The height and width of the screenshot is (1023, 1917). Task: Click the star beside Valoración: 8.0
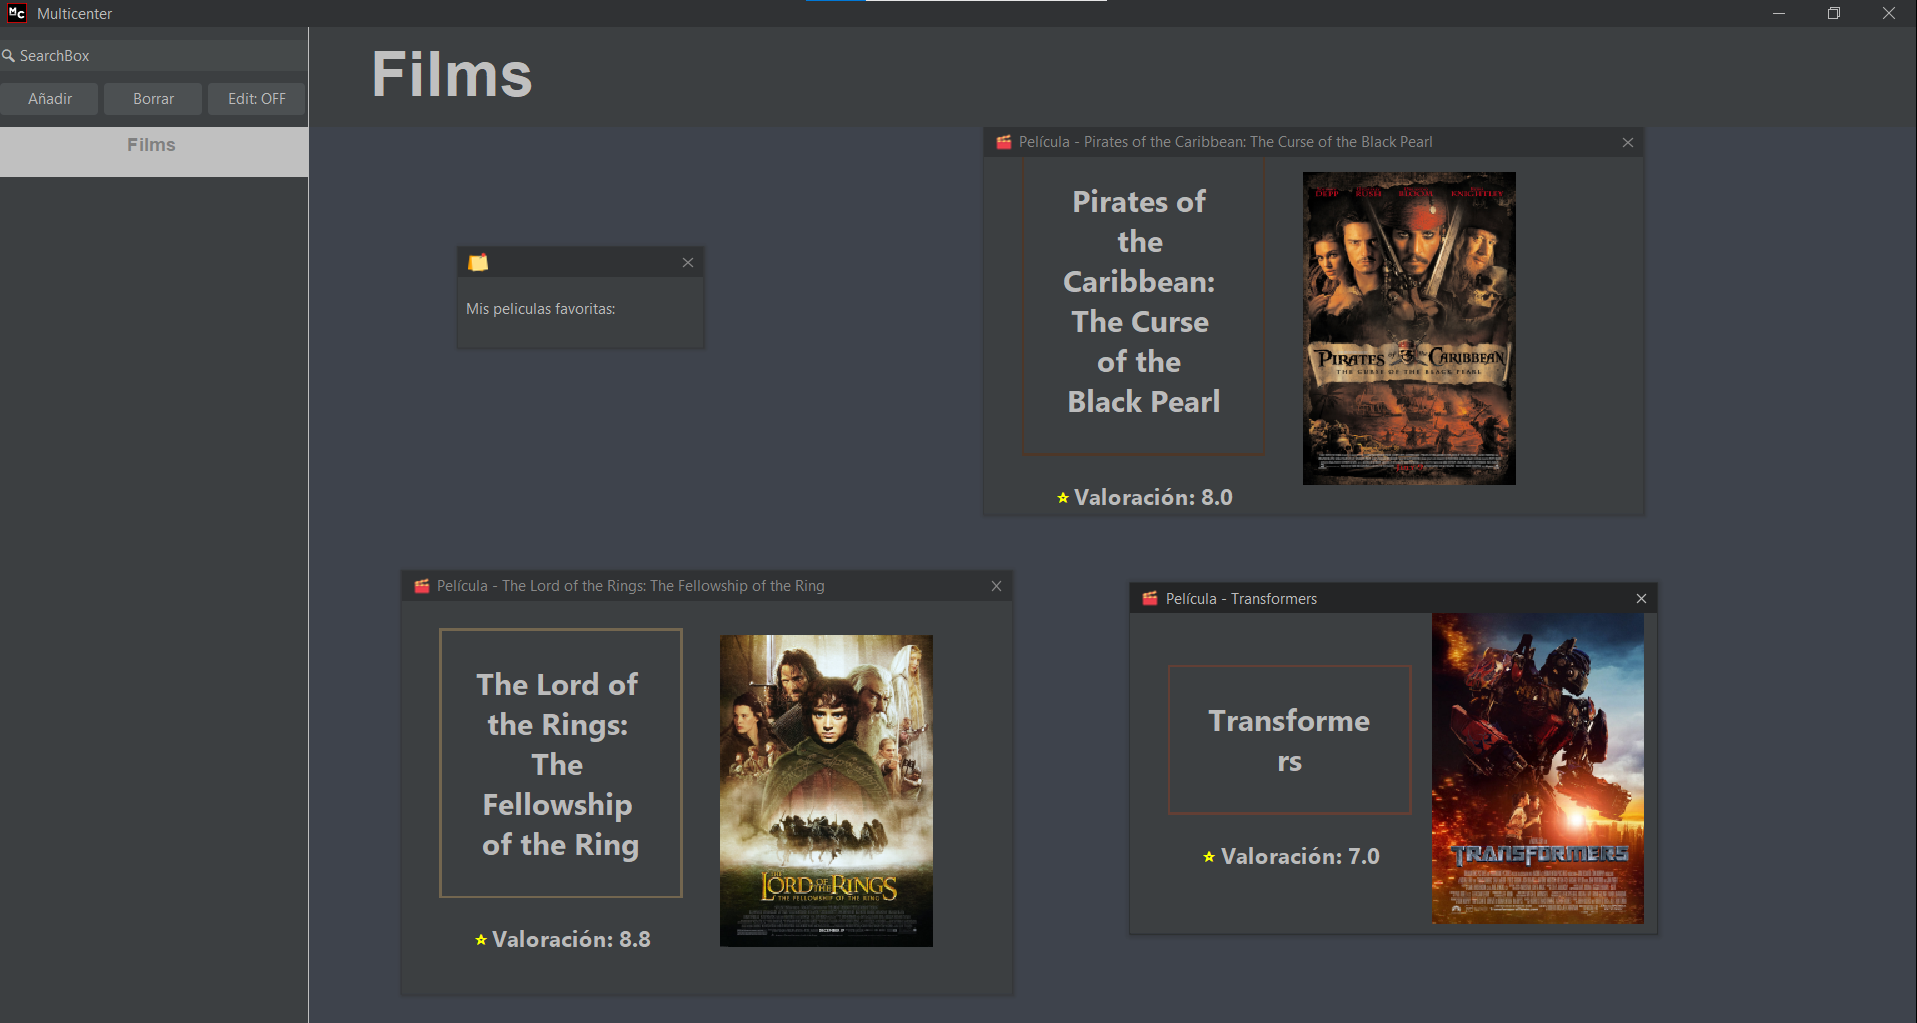(1063, 498)
